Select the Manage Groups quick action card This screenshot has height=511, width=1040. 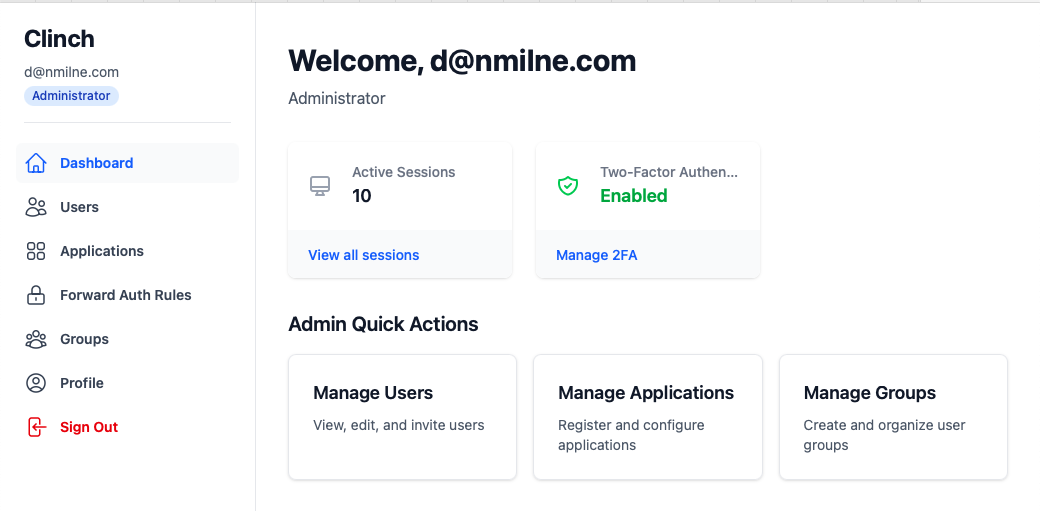point(893,416)
